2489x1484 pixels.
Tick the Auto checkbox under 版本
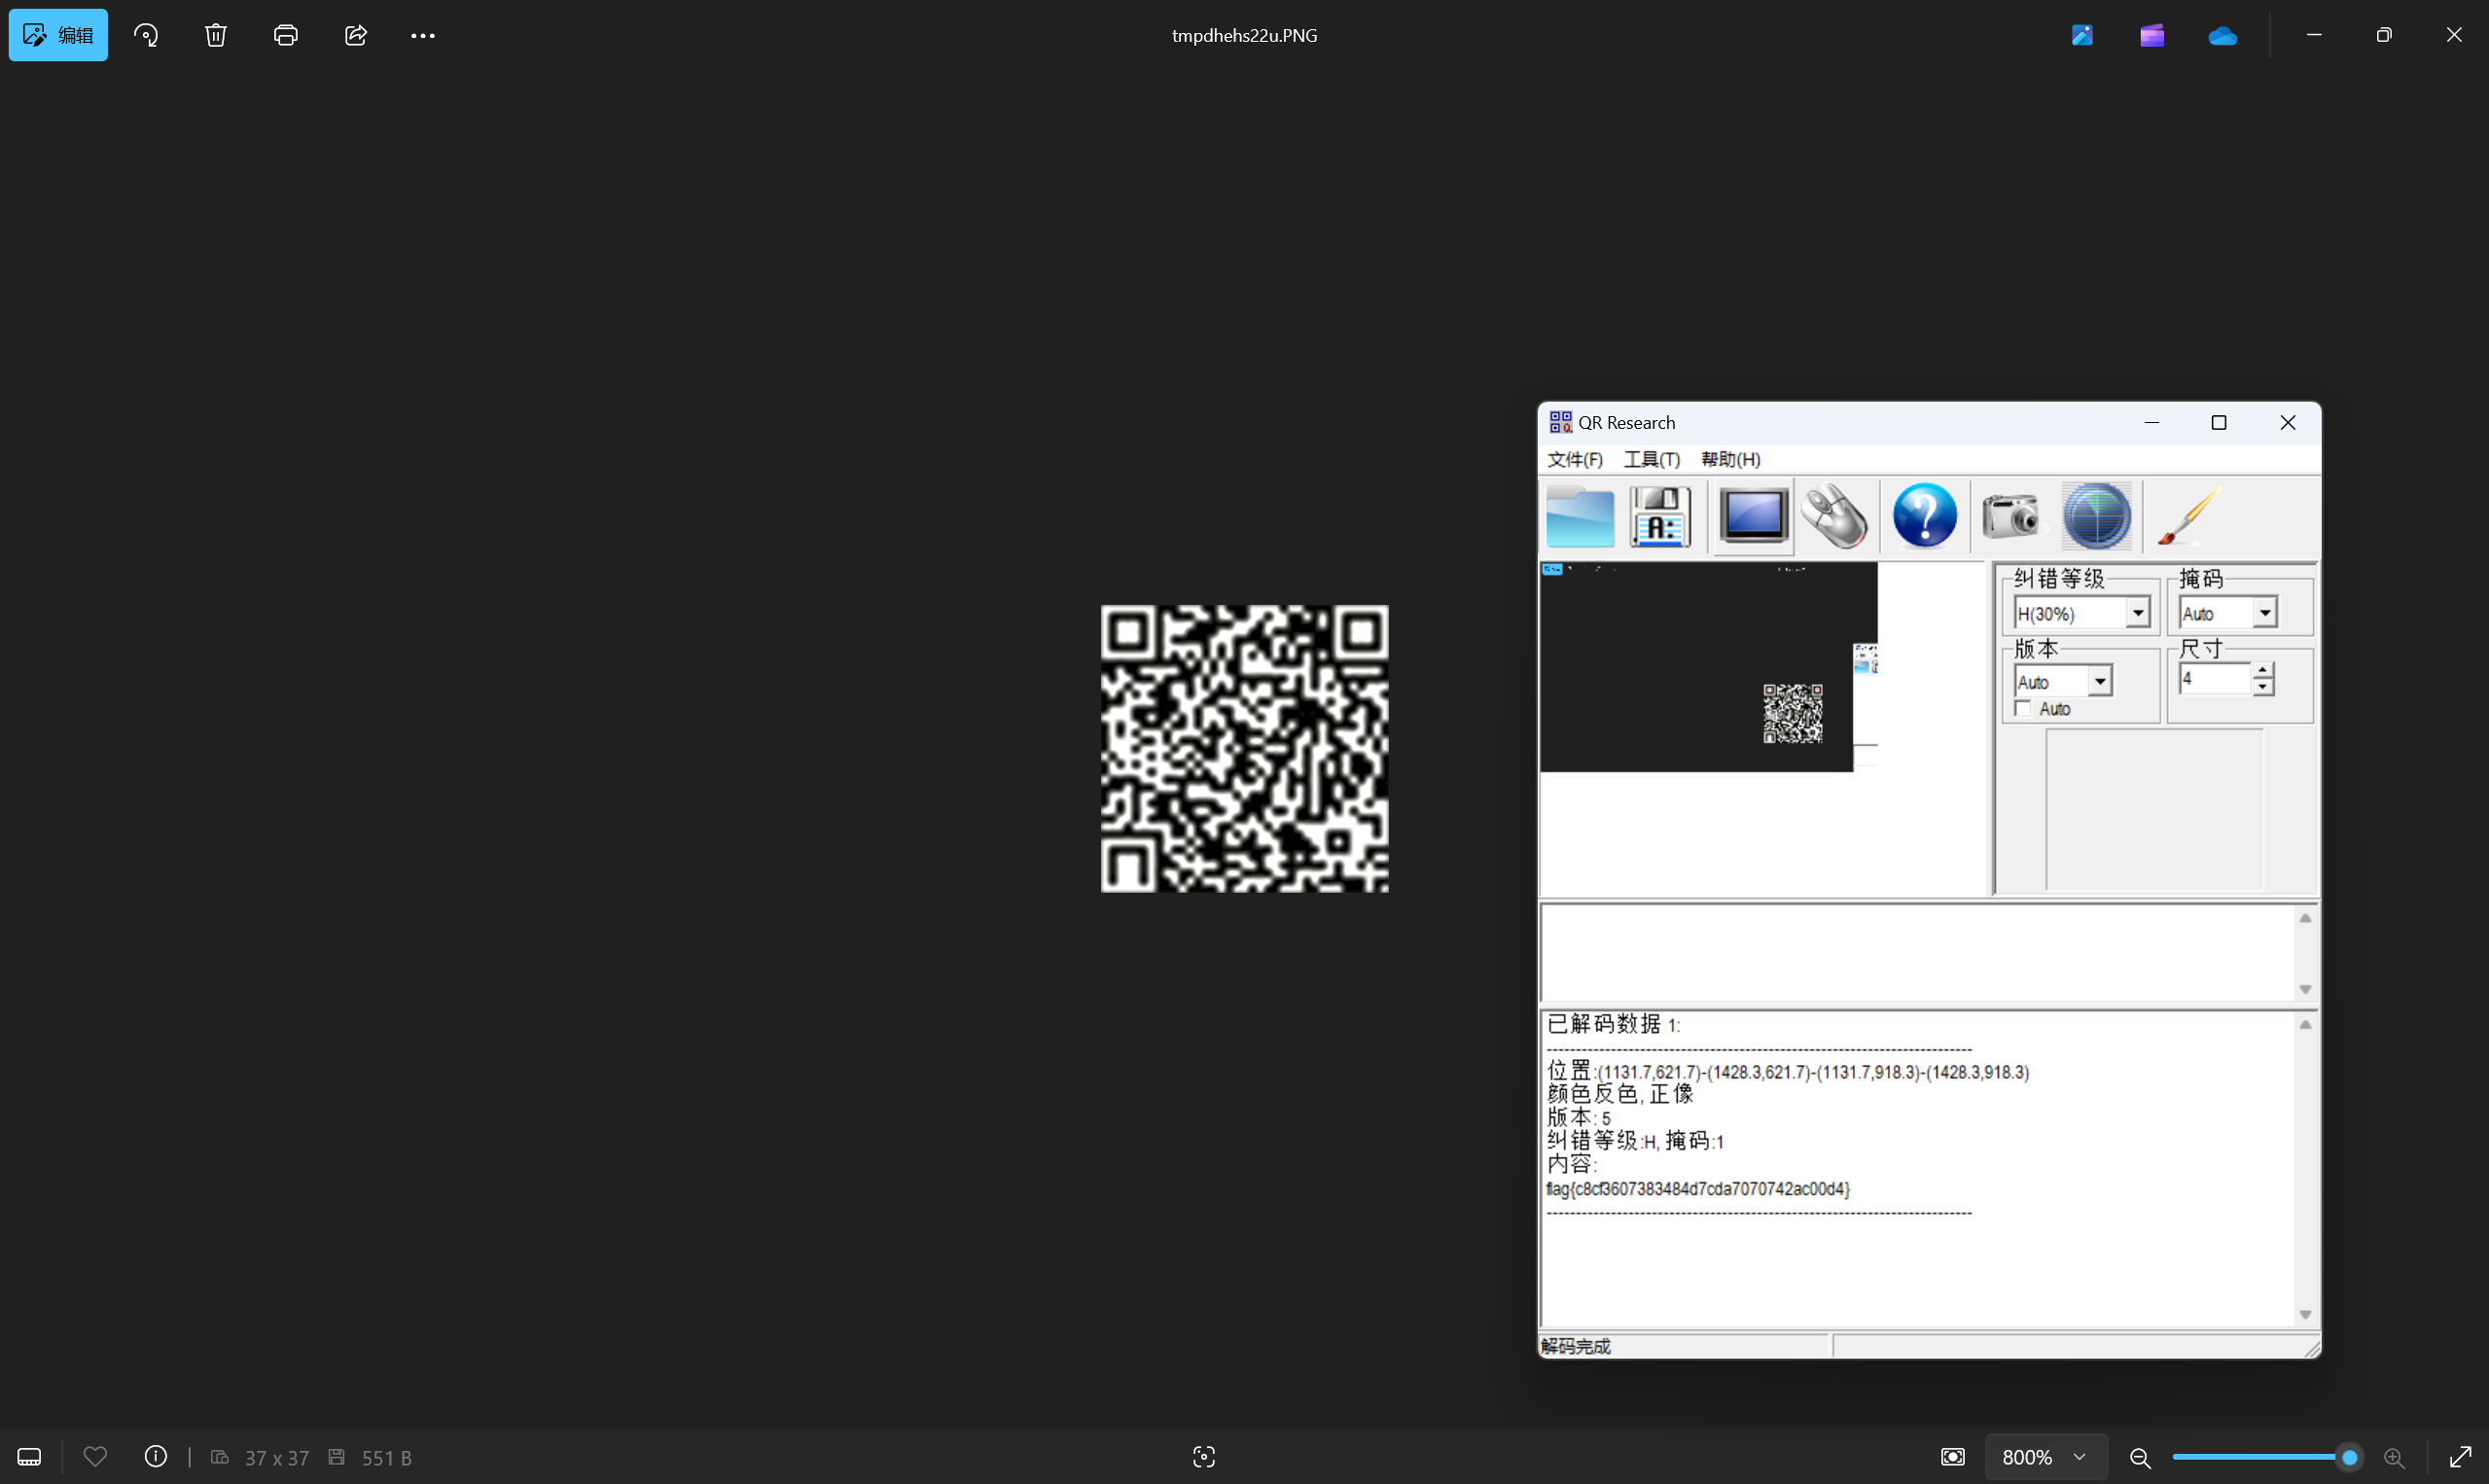pos(2024,709)
